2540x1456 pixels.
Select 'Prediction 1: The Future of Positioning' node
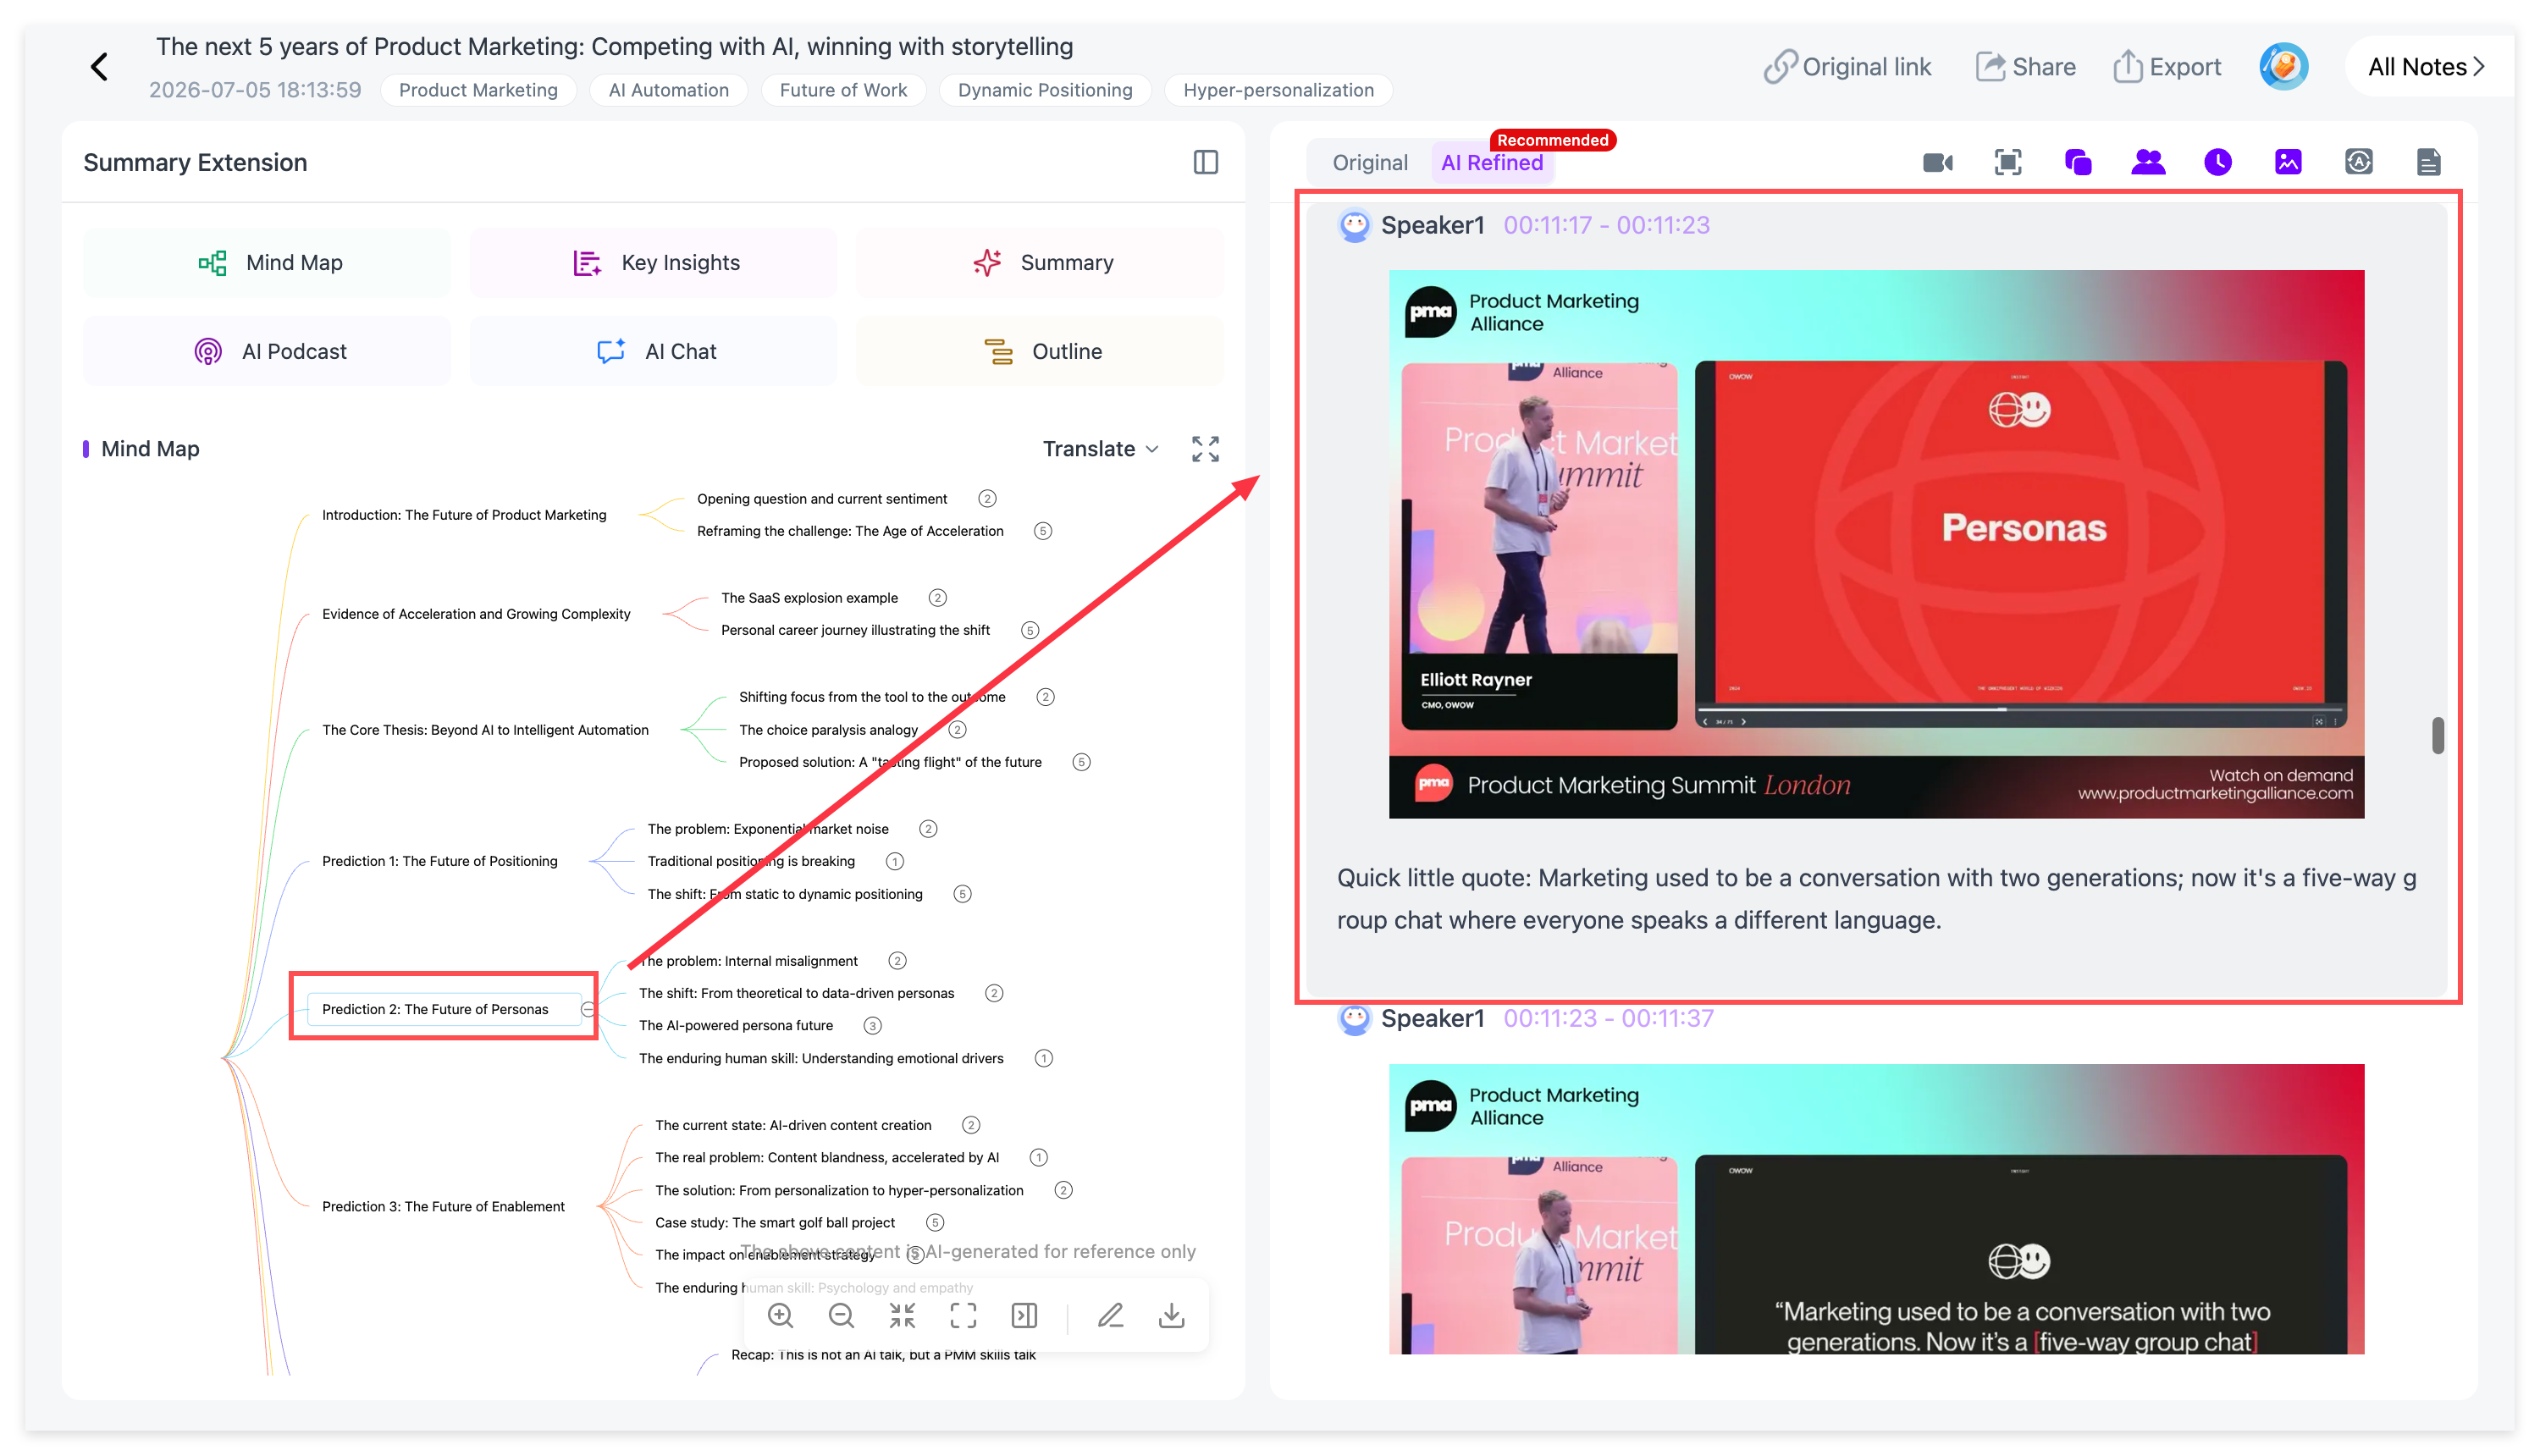[x=440, y=861]
